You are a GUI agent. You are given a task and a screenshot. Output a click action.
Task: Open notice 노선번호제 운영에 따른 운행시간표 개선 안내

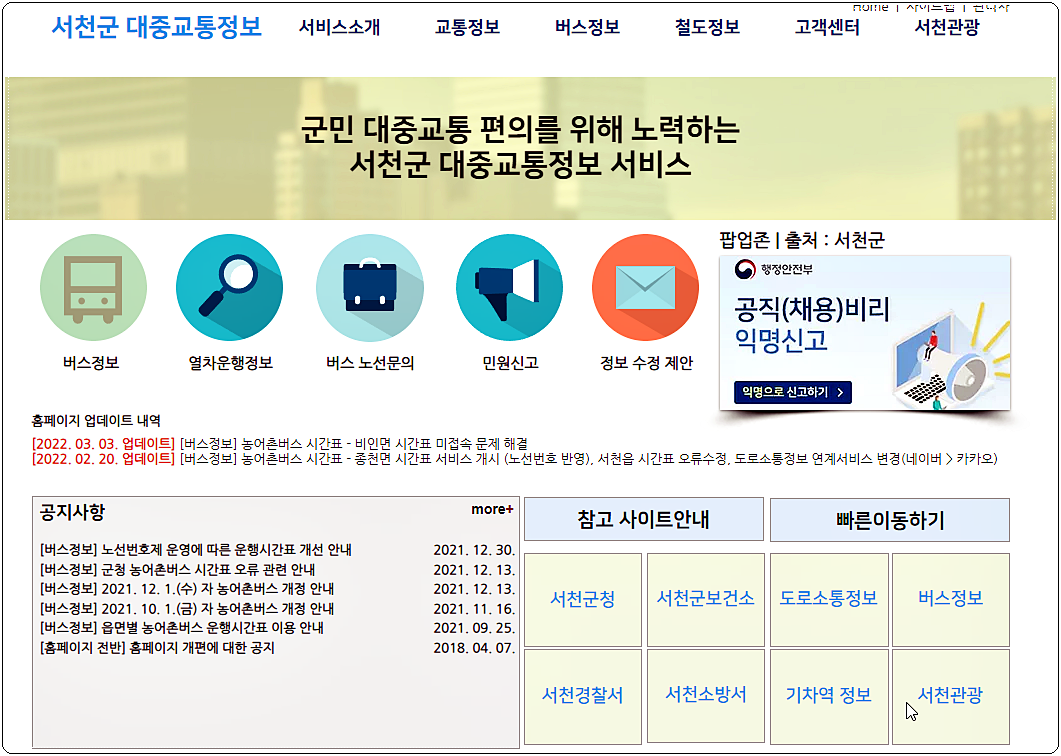196,550
